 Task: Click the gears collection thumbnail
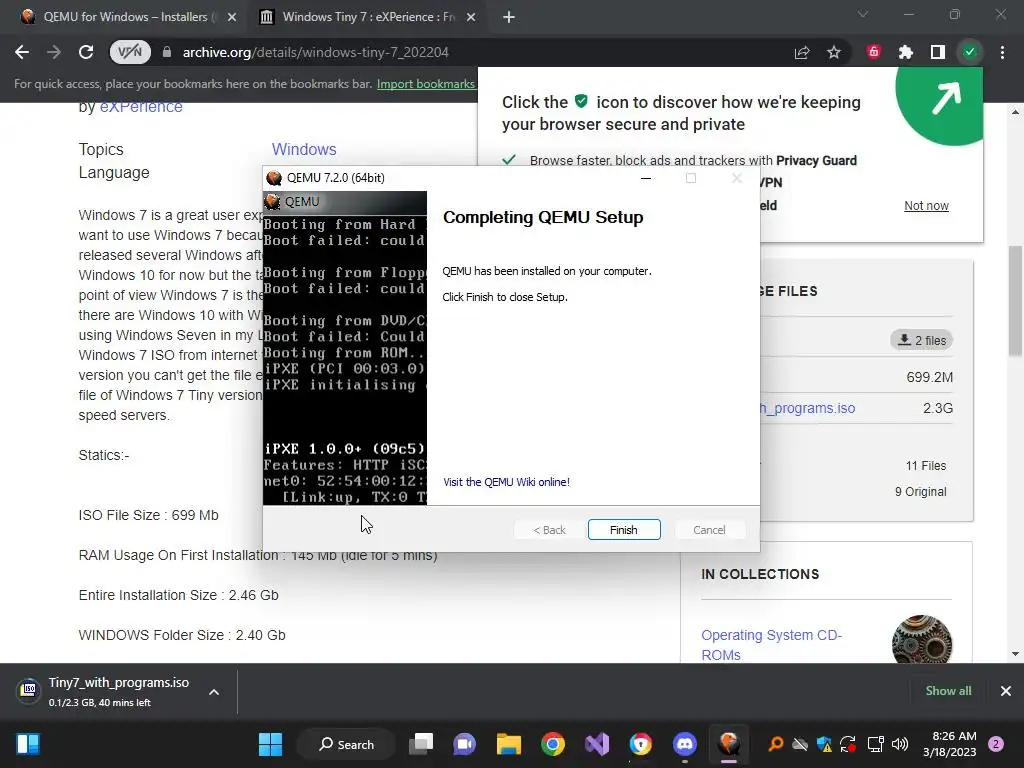922,639
